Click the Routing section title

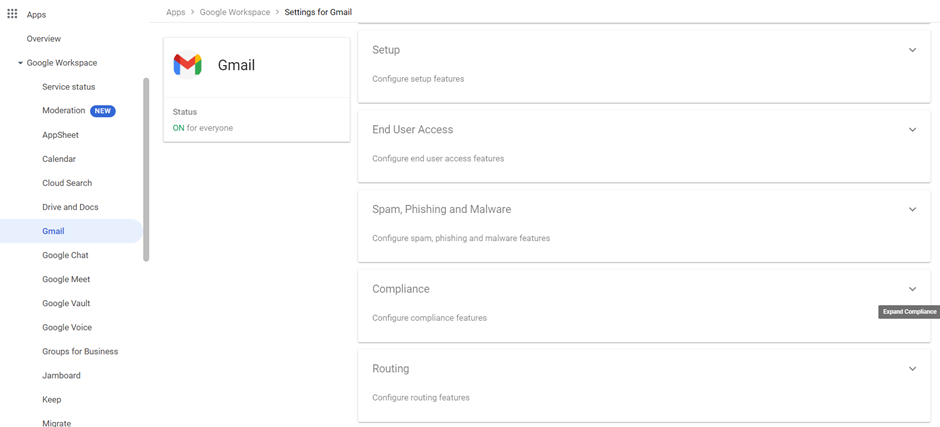pos(391,369)
